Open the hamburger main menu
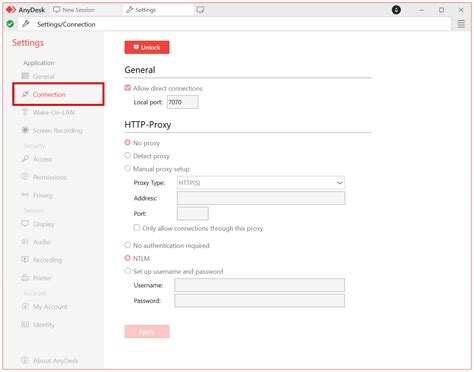Image resolution: width=474 pixels, height=372 pixels. (461, 24)
